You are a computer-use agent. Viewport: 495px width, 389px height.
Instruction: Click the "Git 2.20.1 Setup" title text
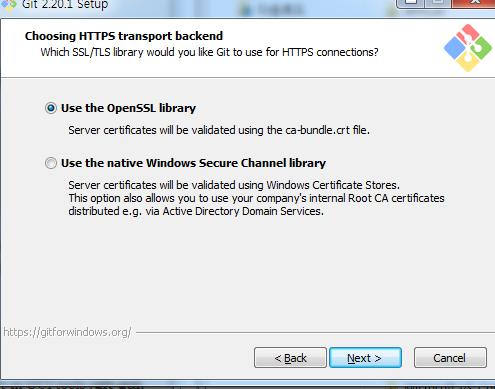click(x=65, y=5)
